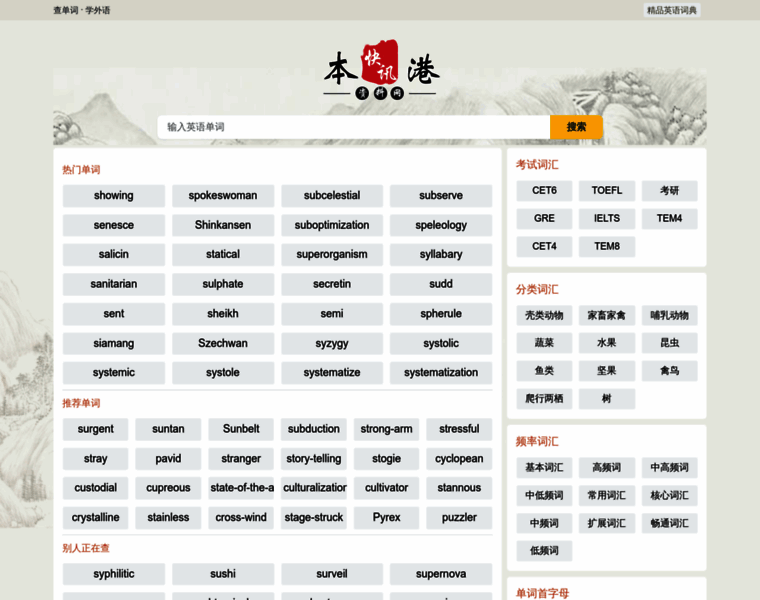Open the 精品英语词典 link
Viewport: 760px width, 600px height.
pos(672,10)
